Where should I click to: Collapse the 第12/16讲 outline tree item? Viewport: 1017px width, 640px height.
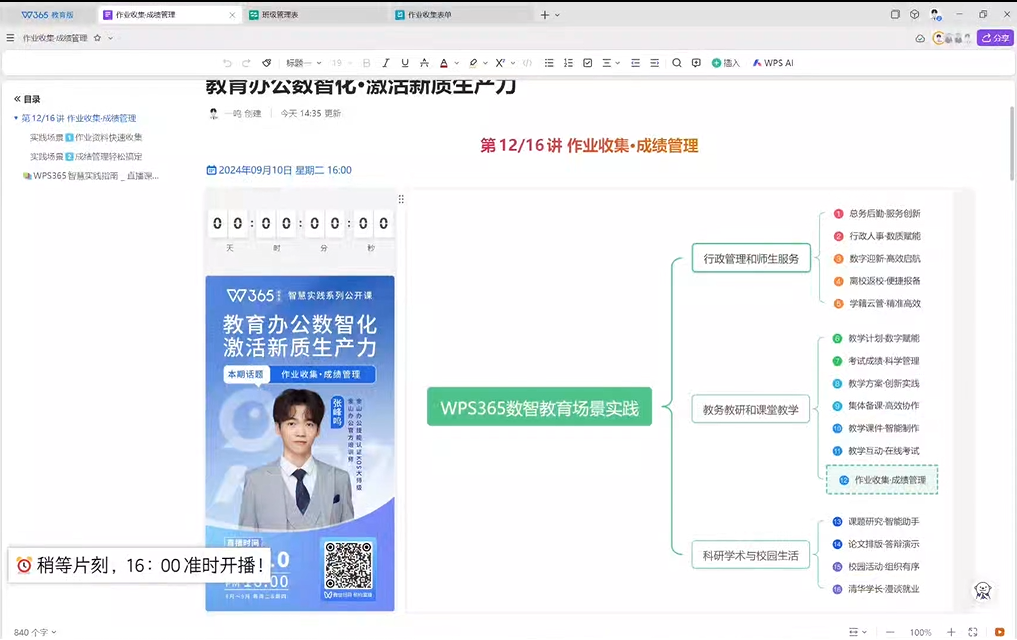click(x=15, y=118)
